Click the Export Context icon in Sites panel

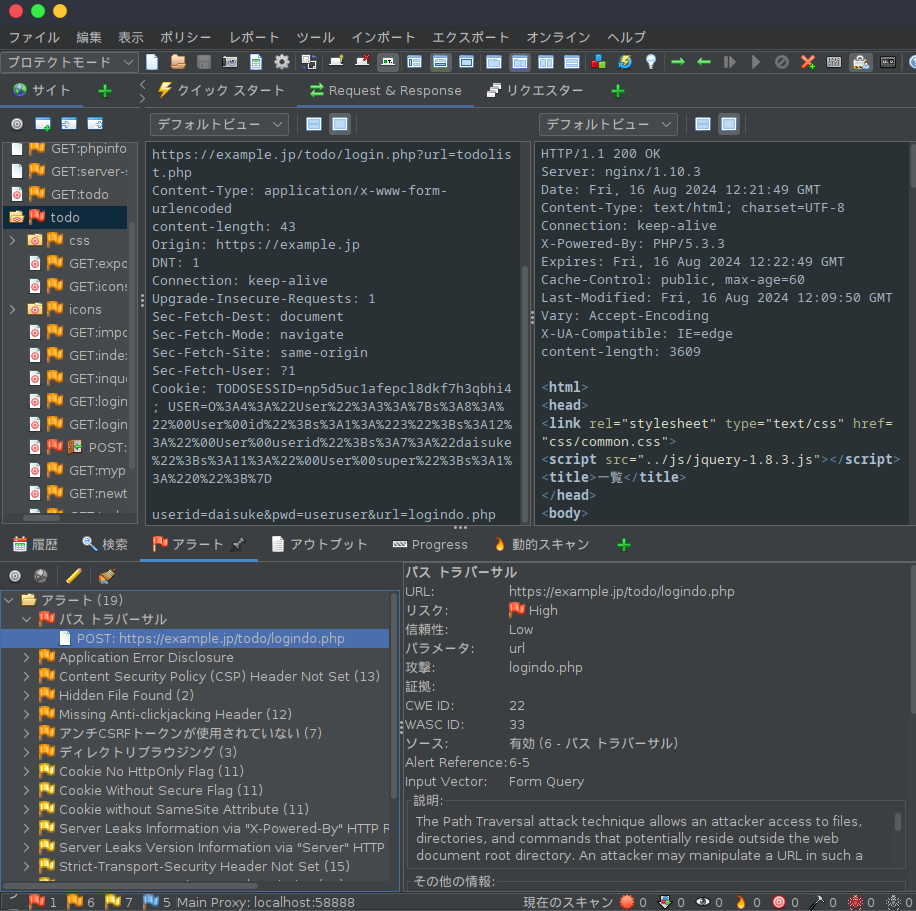tap(95, 124)
